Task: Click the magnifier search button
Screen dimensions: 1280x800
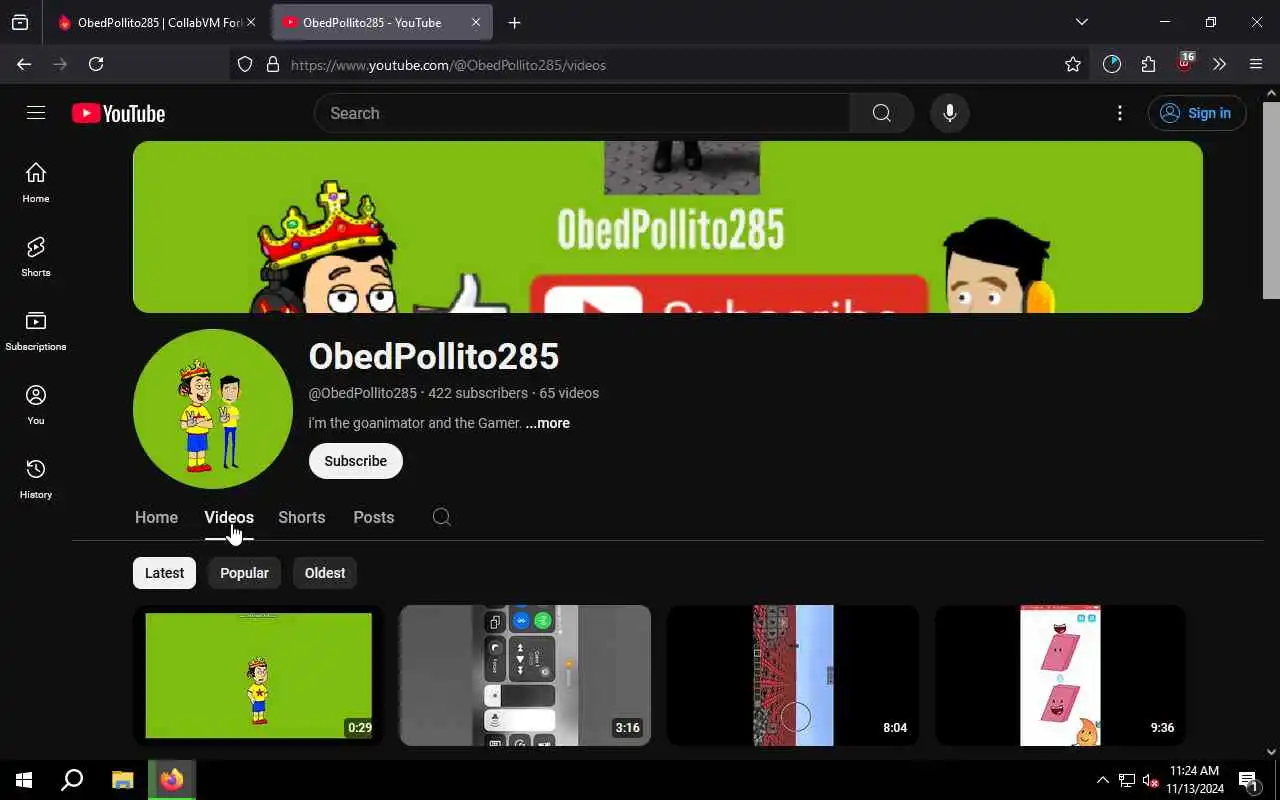Action: [881, 113]
